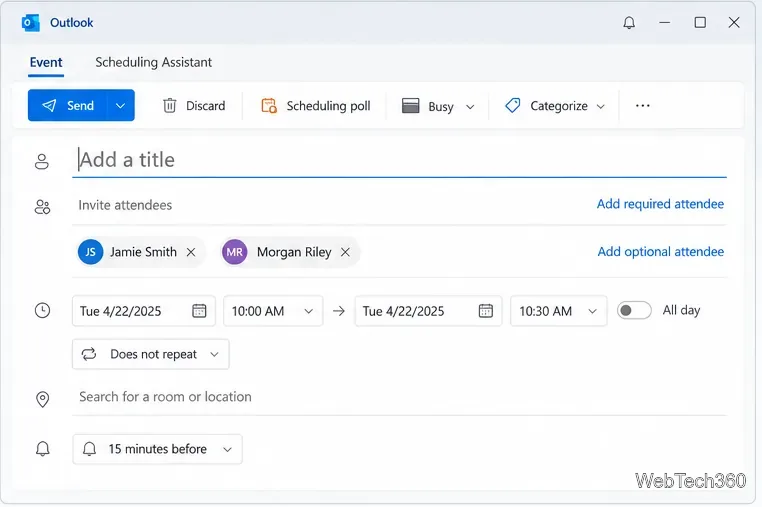Remove Morgan Riley from attendees

pyautogui.click(x=345, y=252)
